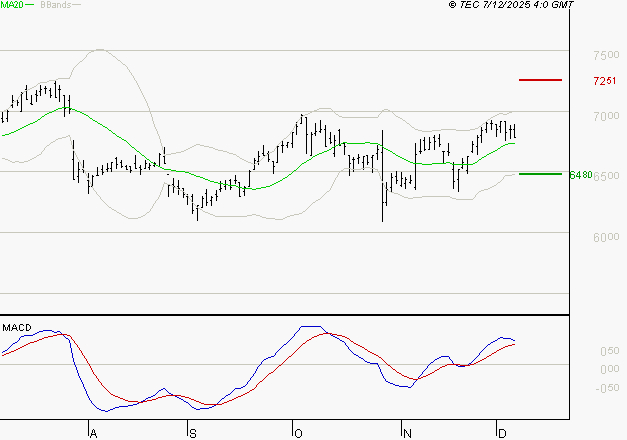Screen dimensions: 627x440
Task: Click the MACD 050 axis label
Action: pyautogui.click(x=610, y=351)
